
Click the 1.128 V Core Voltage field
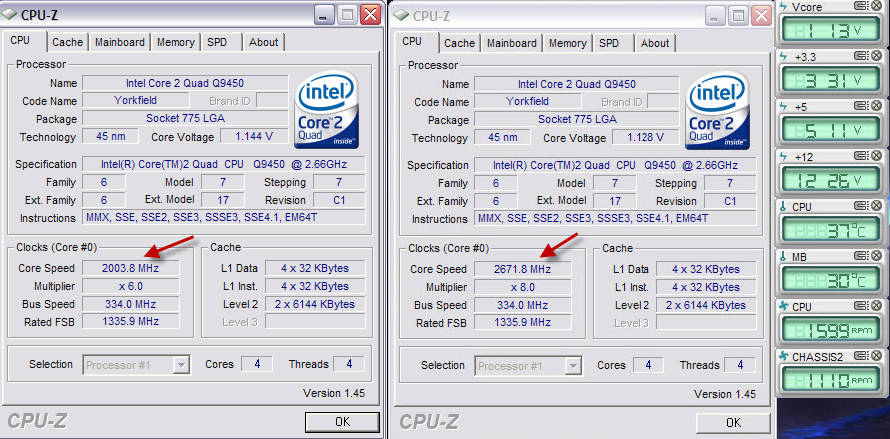(x=646, y=138)
